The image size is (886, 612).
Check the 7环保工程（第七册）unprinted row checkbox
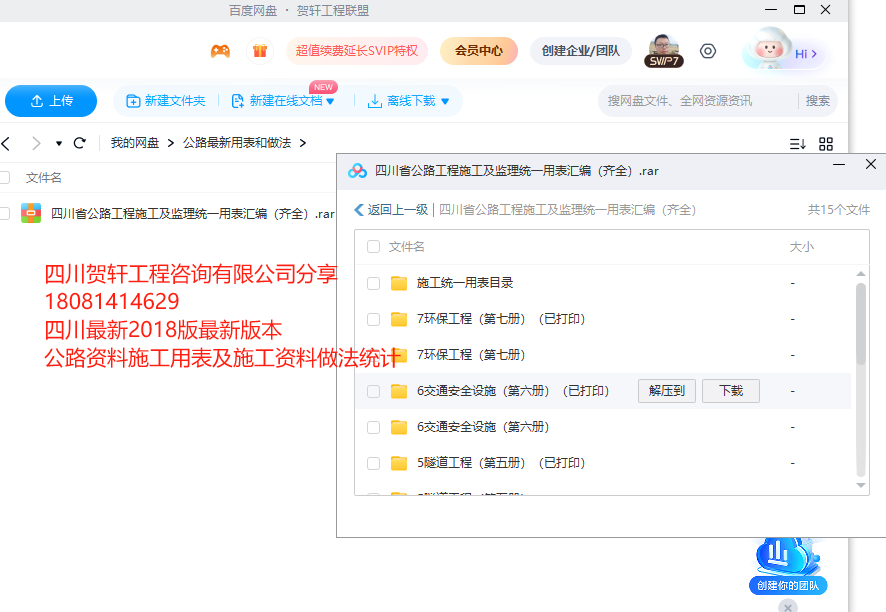pos(373,355)
